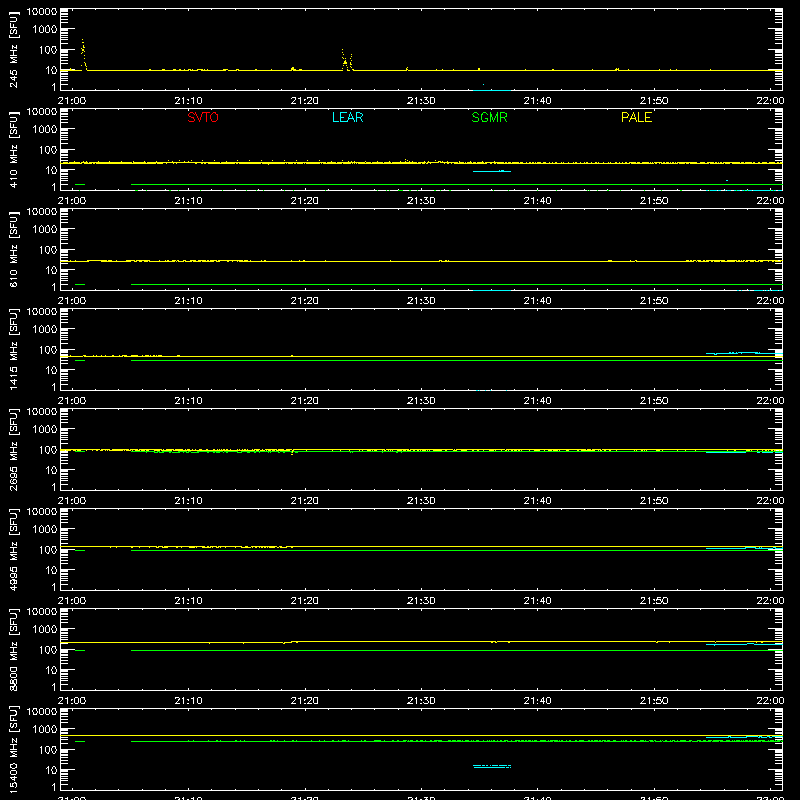Click the 1000 tick value on 15400 MHz axis

point(45,730)
